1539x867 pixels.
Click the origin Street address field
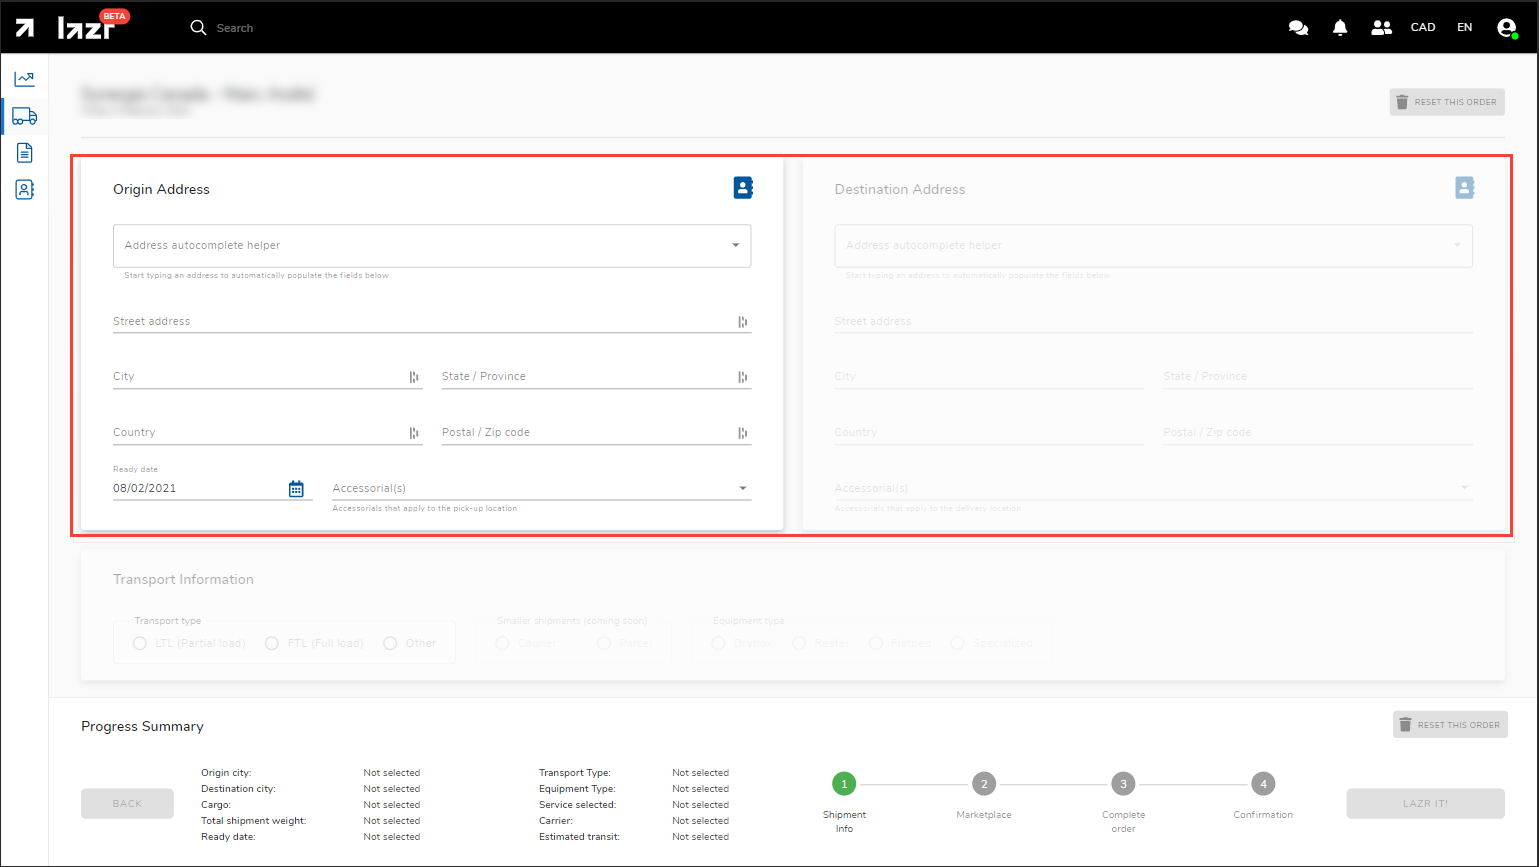click(x=420, y=322)
